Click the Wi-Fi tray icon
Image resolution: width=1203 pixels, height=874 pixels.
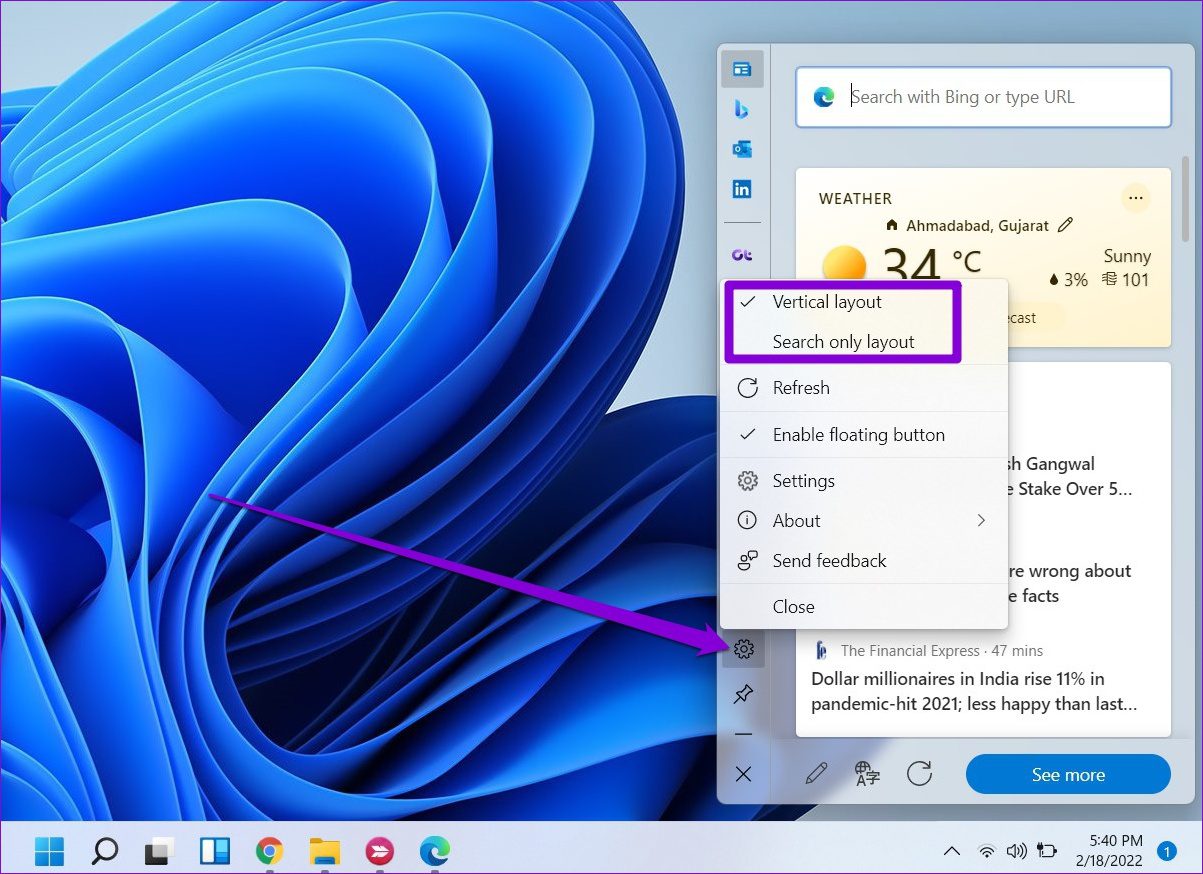click(987, 851)
